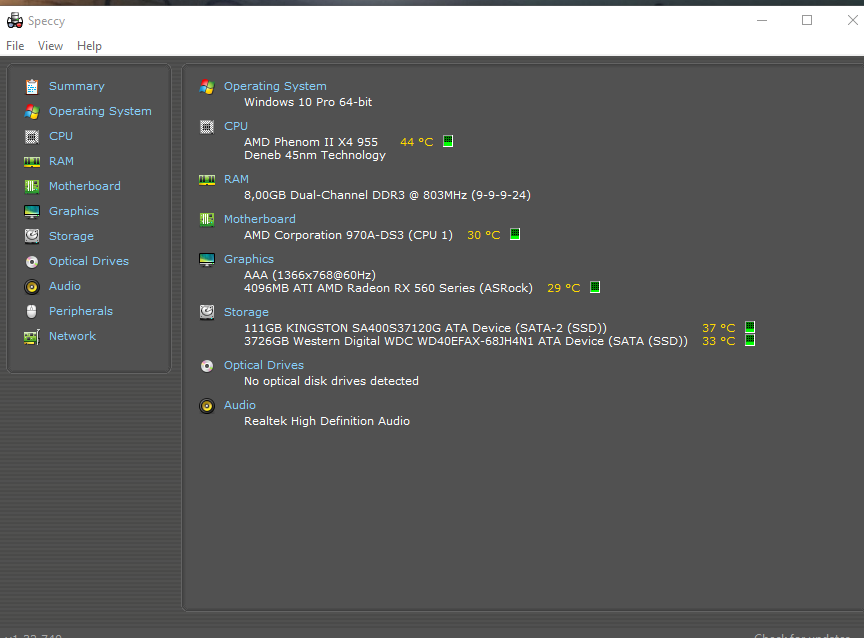Click the Optical Drives heading link in summary
The image size is (864, 638).
264,365
